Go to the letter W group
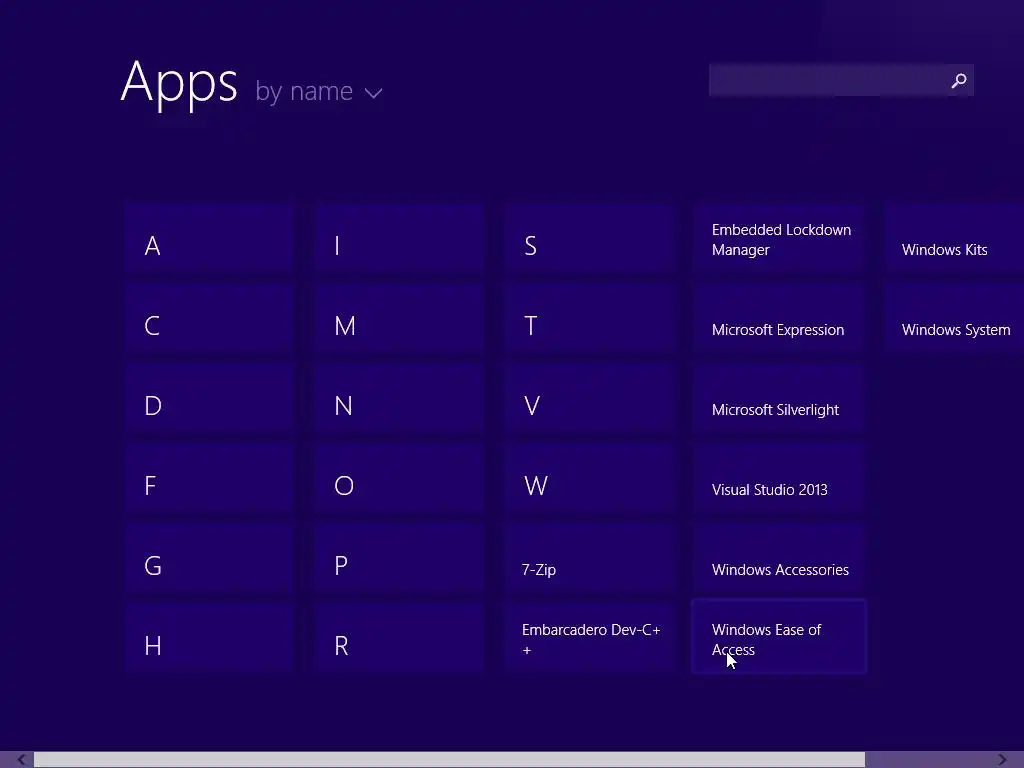This screenshot has height=768, width=1024. 589,478
